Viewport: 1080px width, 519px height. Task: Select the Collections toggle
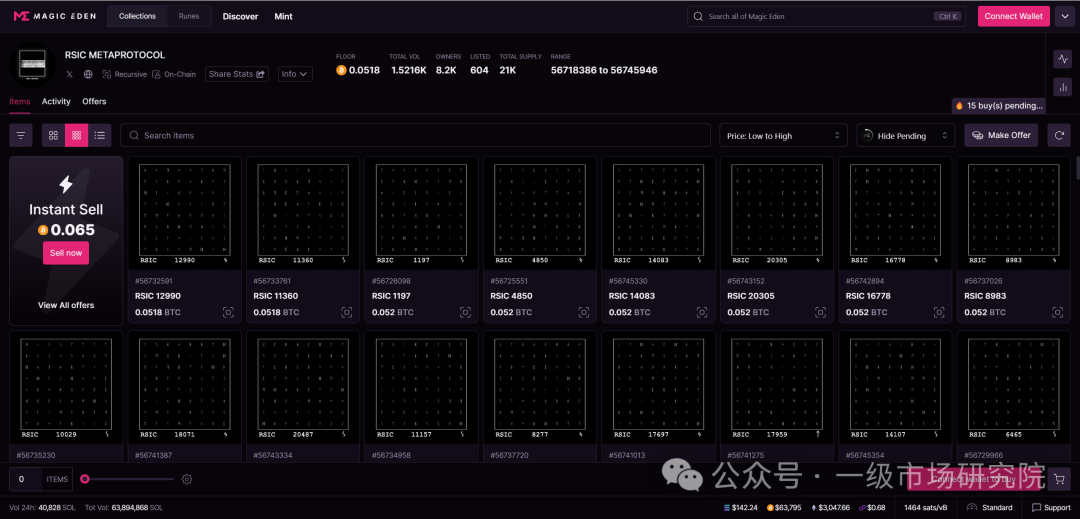click(x=137, y=16)
